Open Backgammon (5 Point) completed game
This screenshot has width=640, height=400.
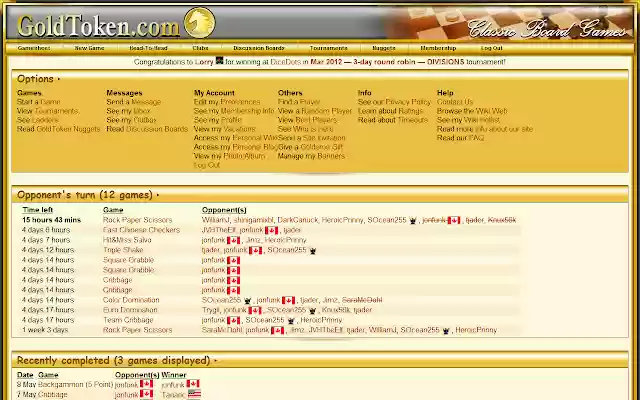(75, 384)
